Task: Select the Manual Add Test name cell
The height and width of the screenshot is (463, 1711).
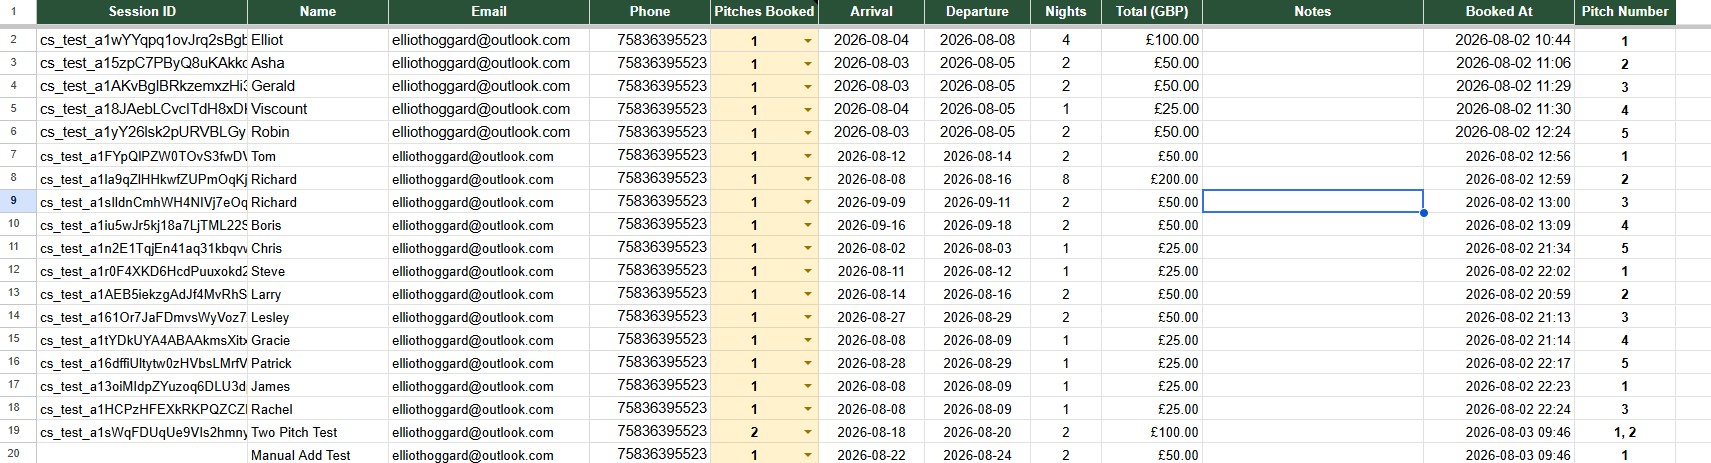Action: click(x=318, y=455)
